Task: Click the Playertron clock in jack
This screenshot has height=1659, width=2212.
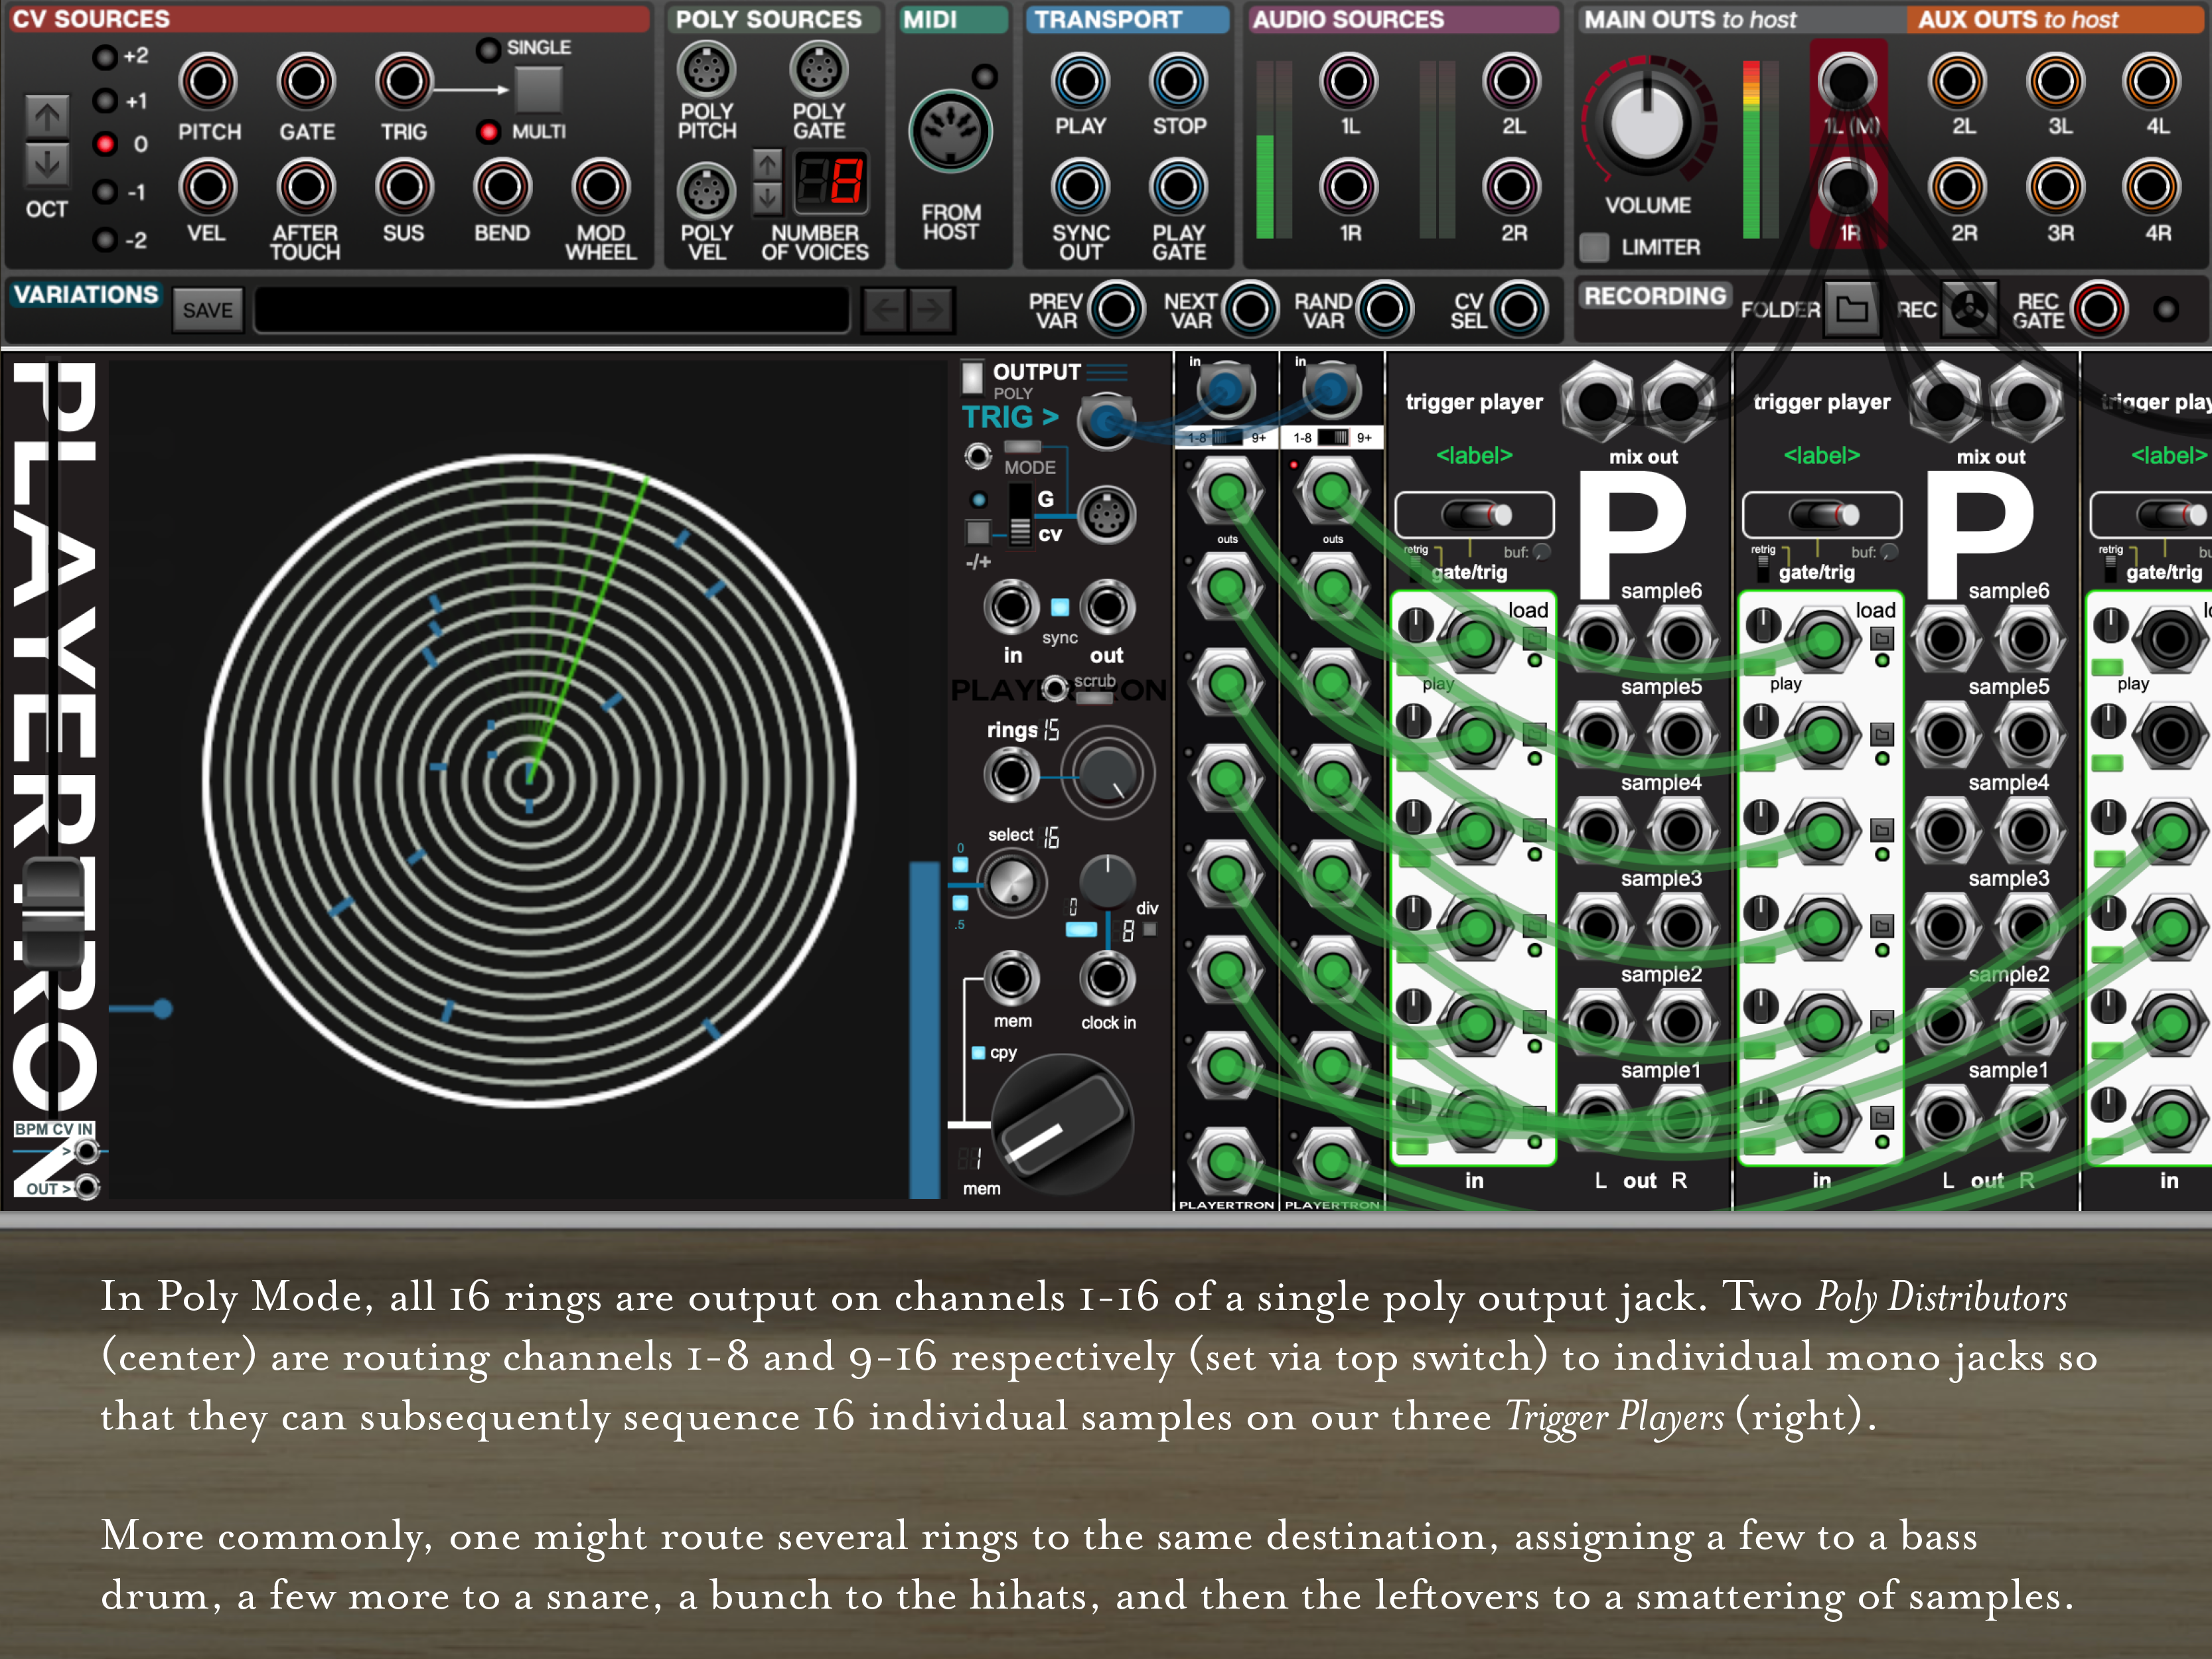Action: point(1107,979)
